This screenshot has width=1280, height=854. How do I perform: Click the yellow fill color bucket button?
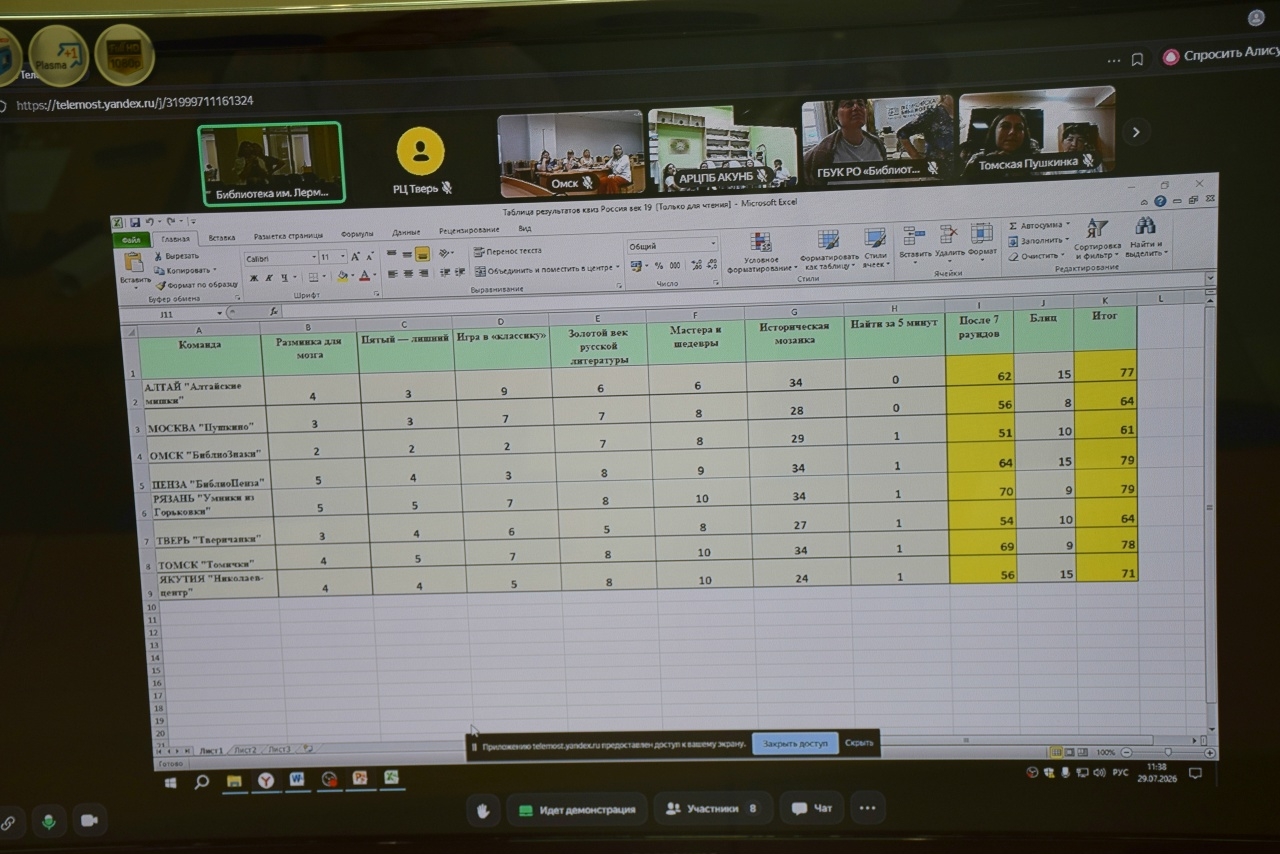[x=343, y=277]
